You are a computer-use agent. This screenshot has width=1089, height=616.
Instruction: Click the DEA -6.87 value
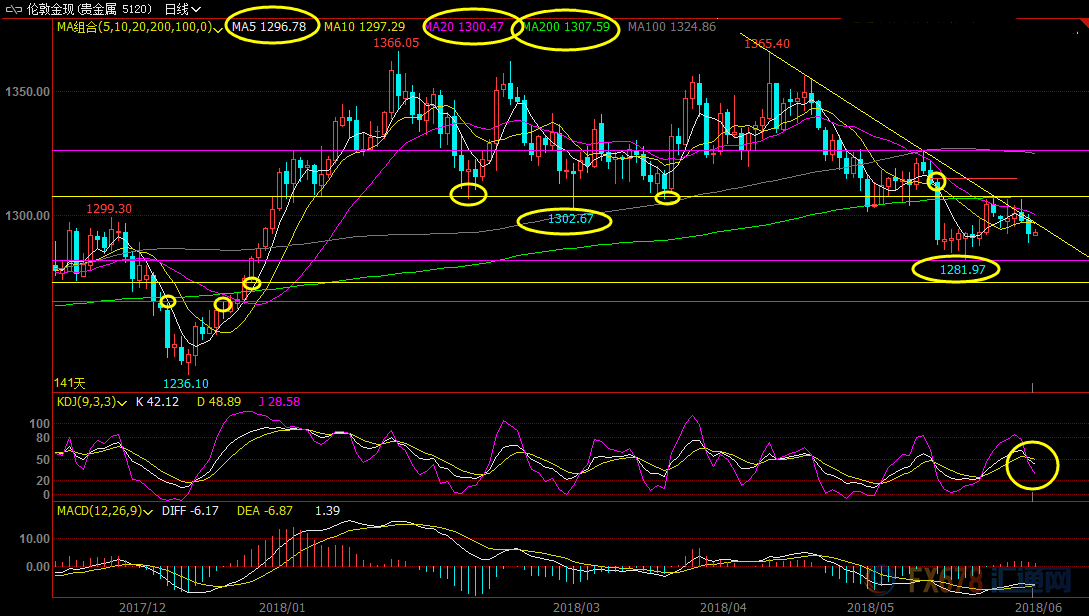click(265, 511)
